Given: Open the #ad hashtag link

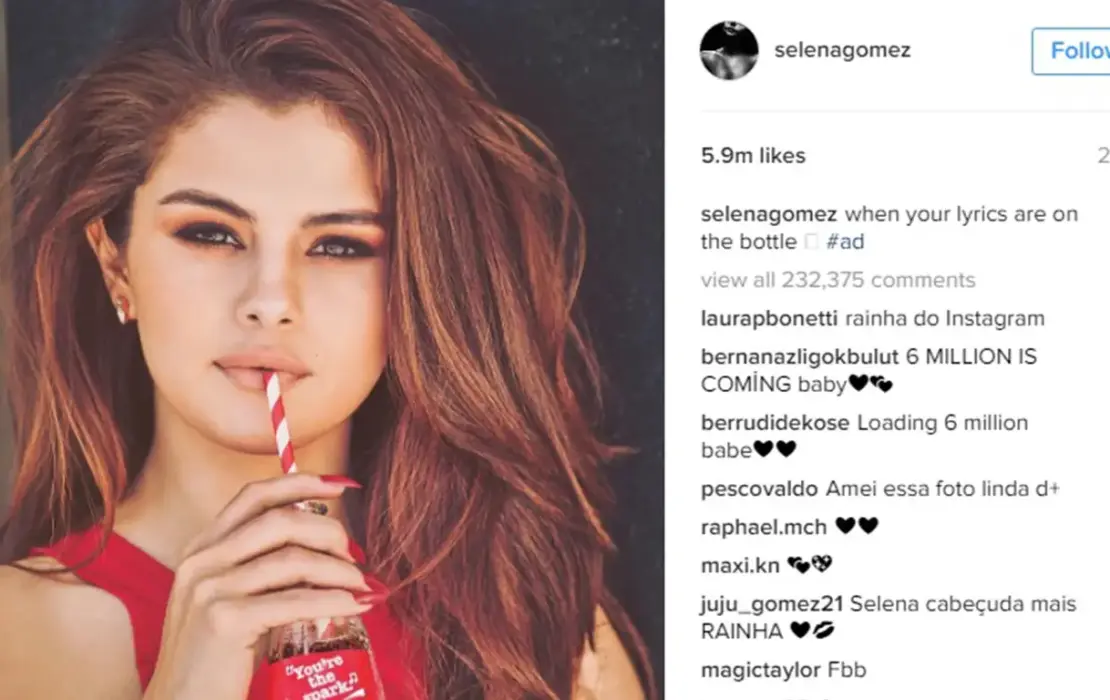Looking at the screenshot, I should pyautogui.click(x=845, y=242).
